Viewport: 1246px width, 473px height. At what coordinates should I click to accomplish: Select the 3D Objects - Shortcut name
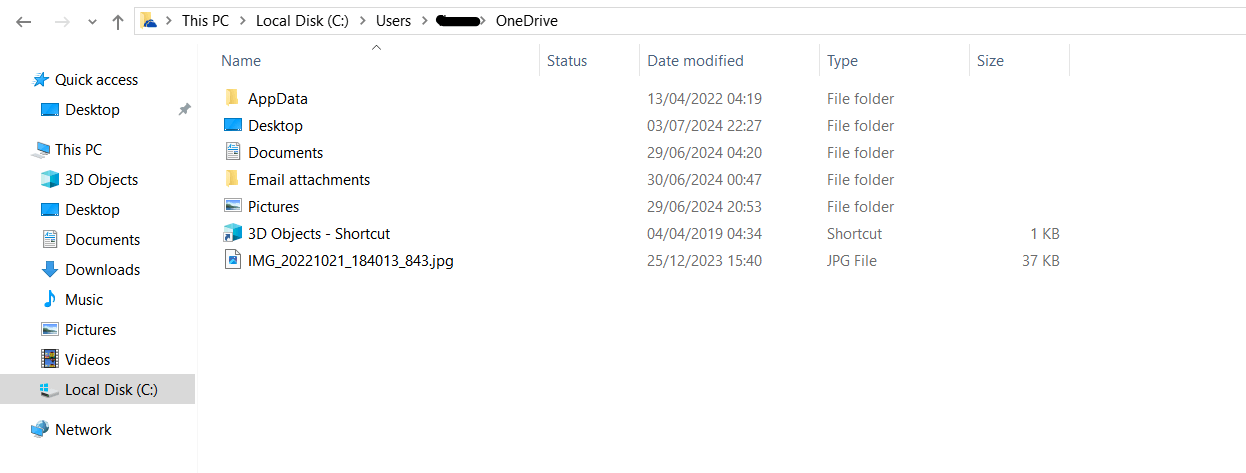319,234
